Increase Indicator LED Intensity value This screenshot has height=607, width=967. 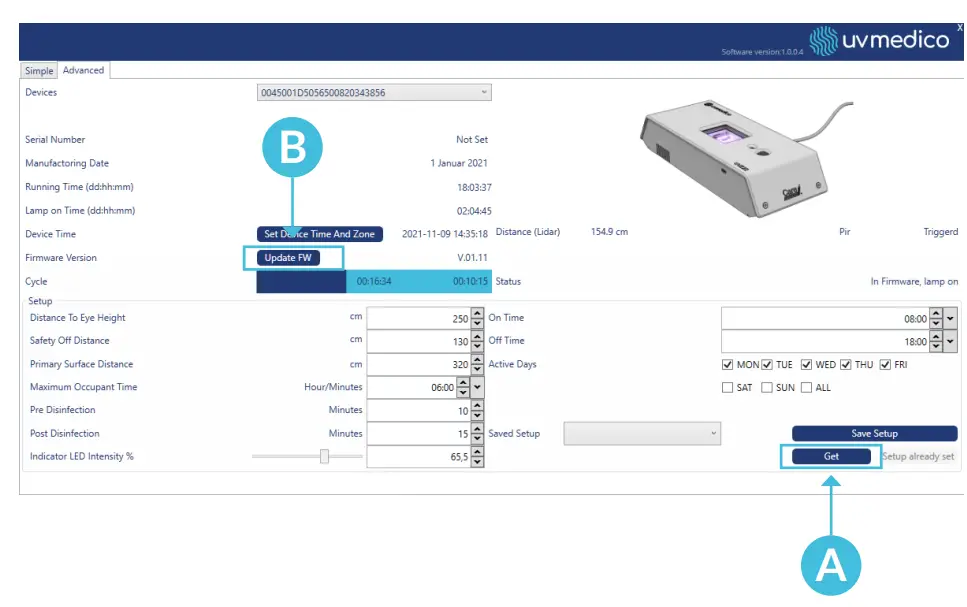pos(477,452)
